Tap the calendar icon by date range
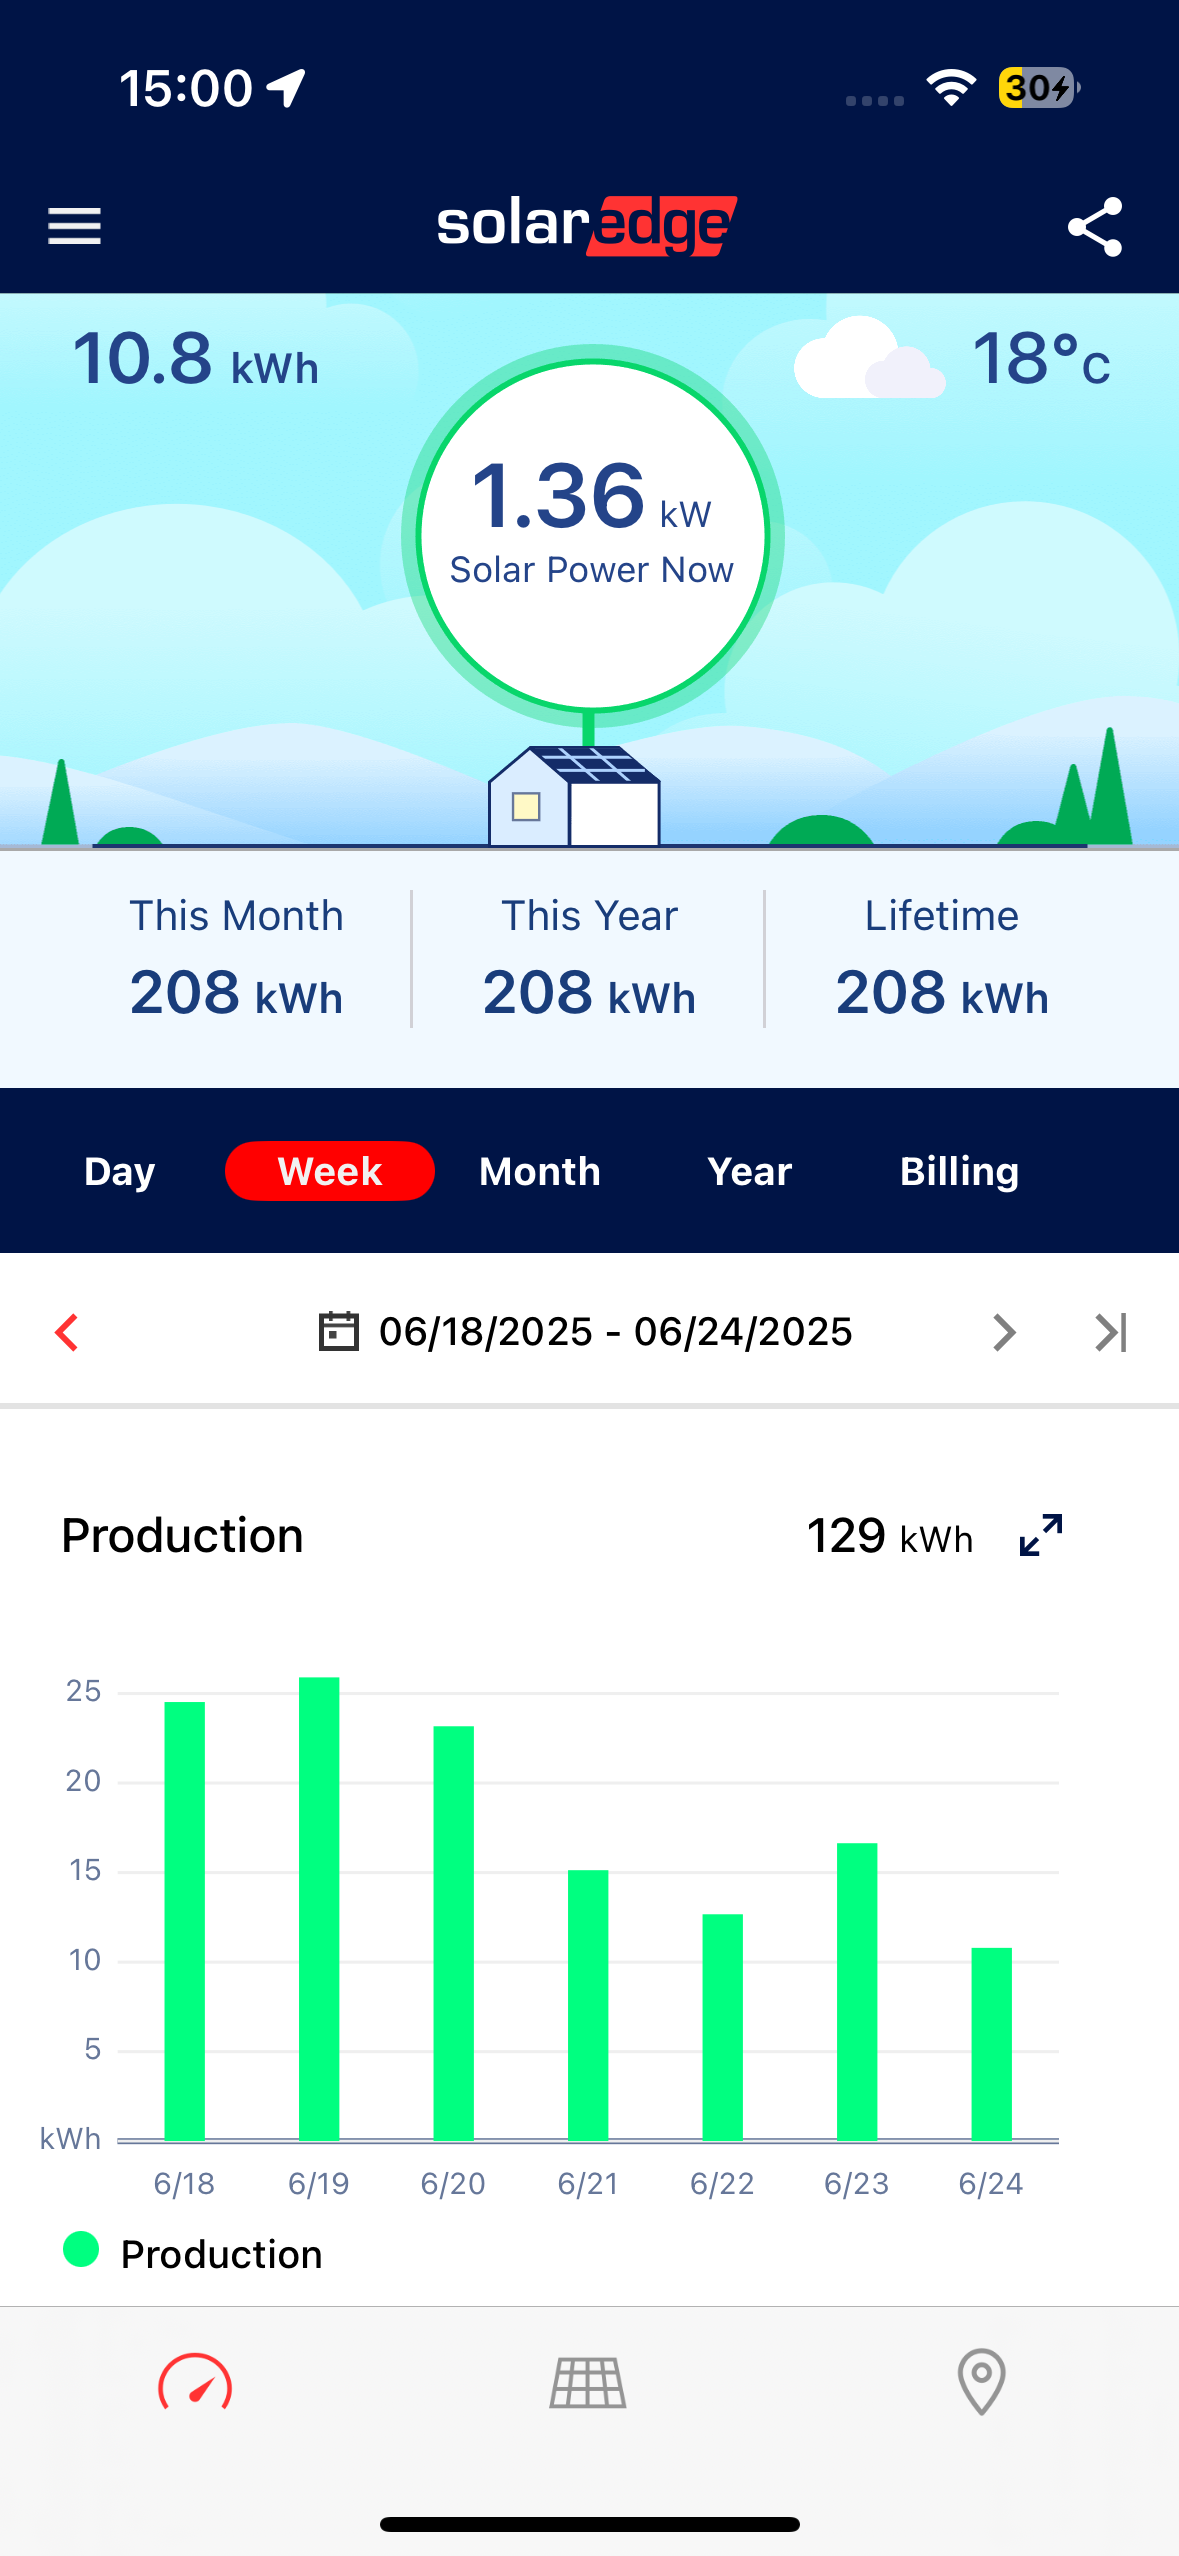The width and height of the screenshot is (1179, 2556). point(338,1332)
